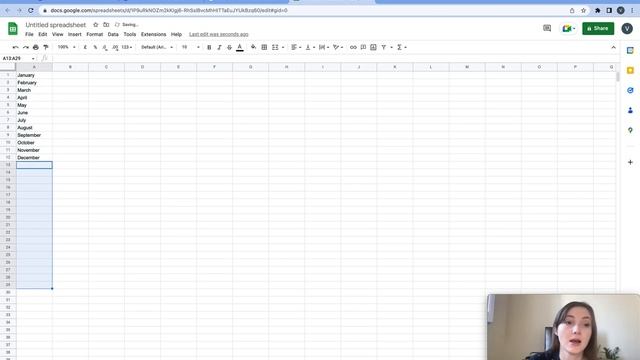Open the Edit menu
Screen dimensions: 640x360
click(43, 35)
